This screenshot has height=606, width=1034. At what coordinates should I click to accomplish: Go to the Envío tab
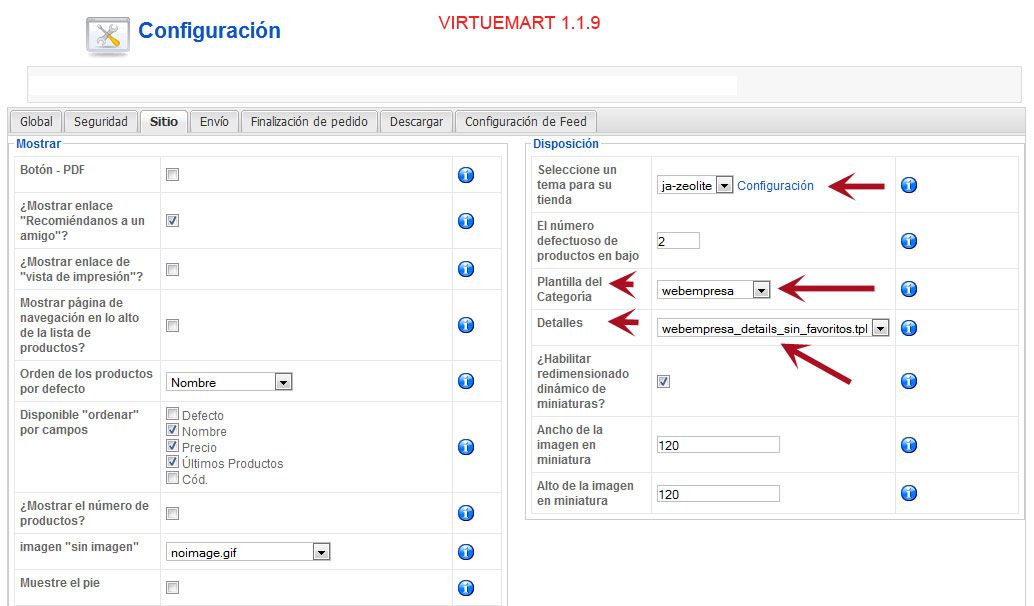pyautogui.click(x=214, y=122)
